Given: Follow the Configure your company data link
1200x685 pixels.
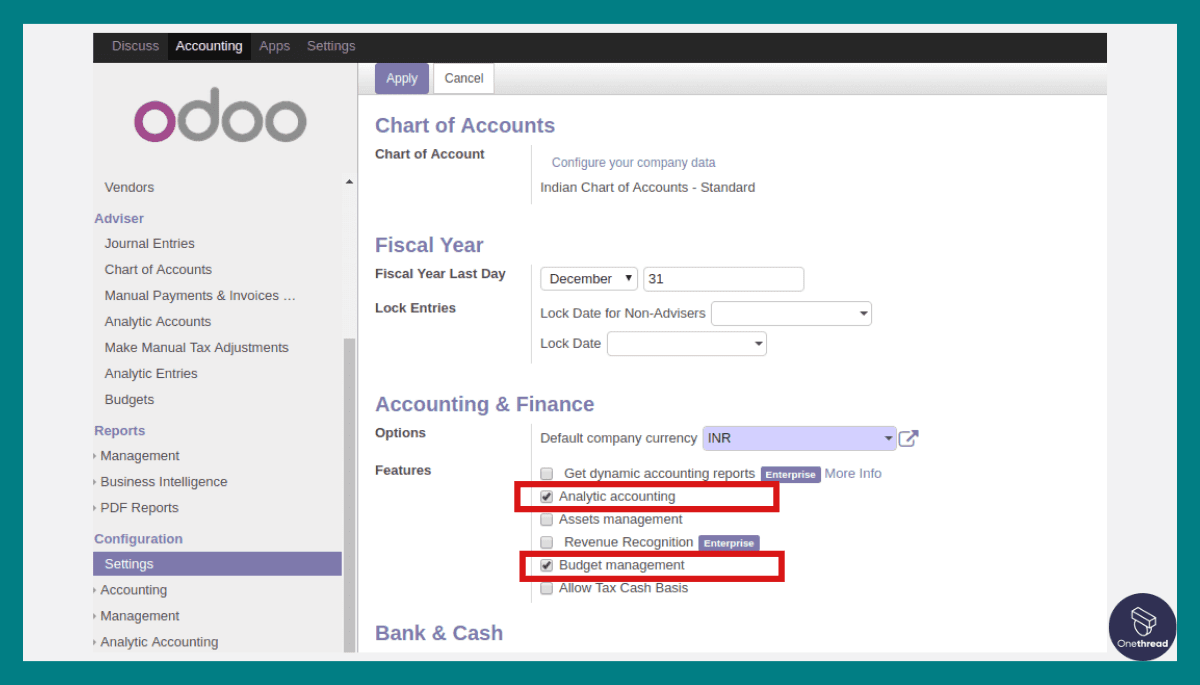Looking at the screenshot, I should point(633,161).
